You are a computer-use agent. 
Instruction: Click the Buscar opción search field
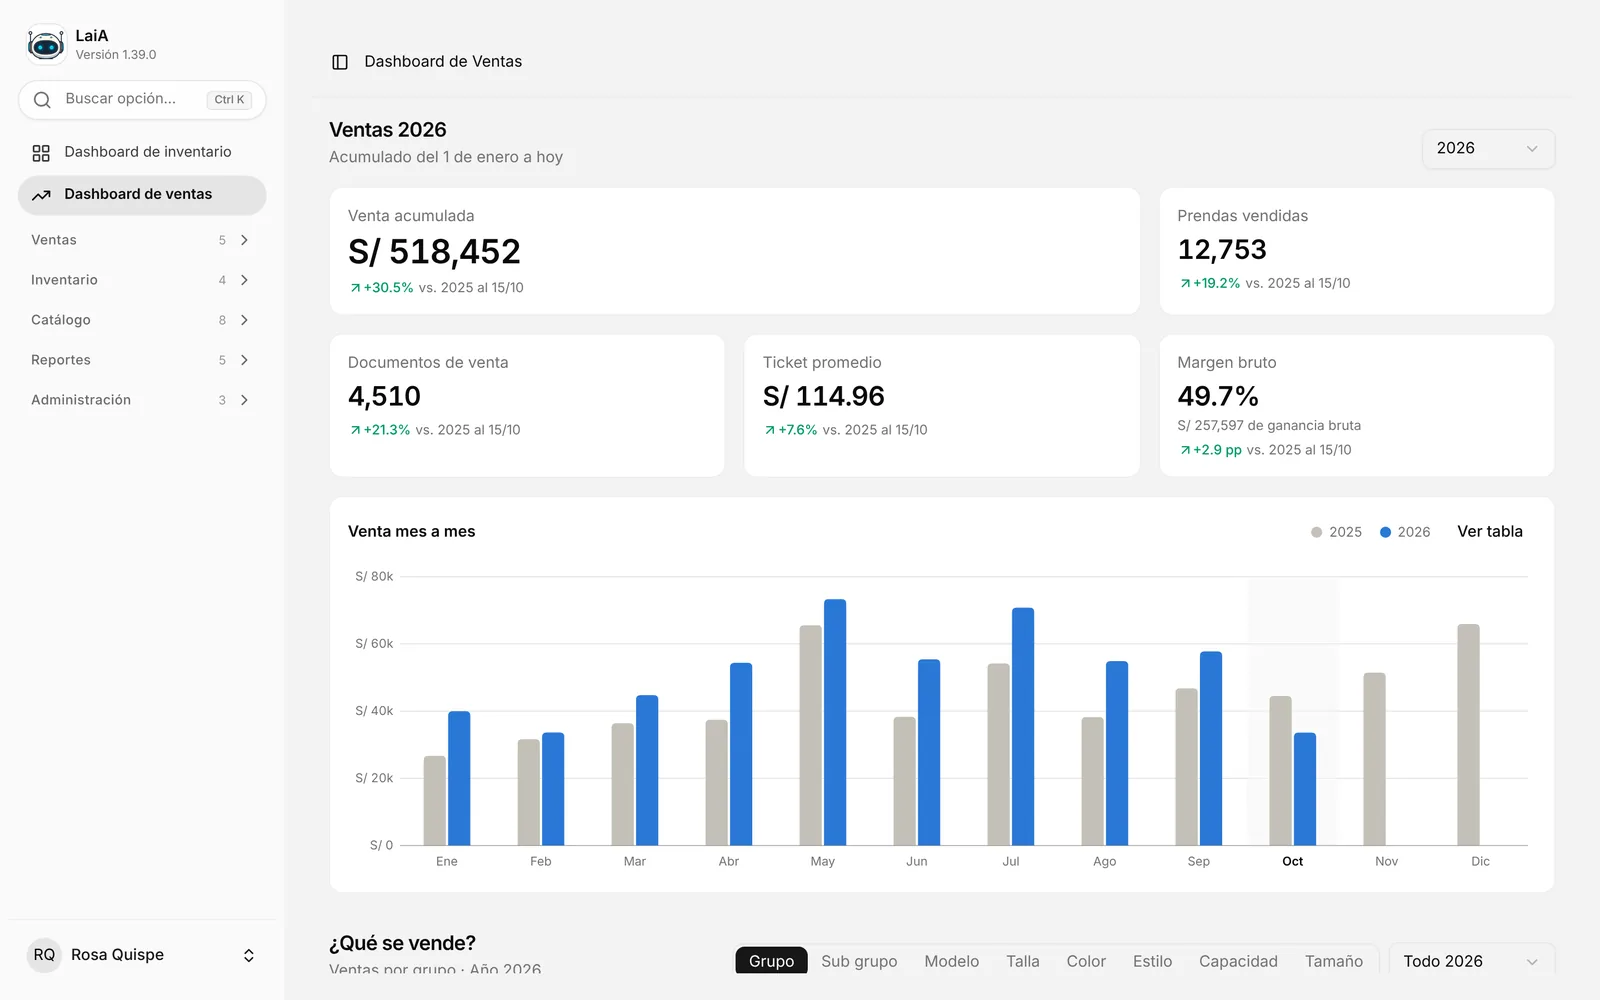click(x=142, y=100)
